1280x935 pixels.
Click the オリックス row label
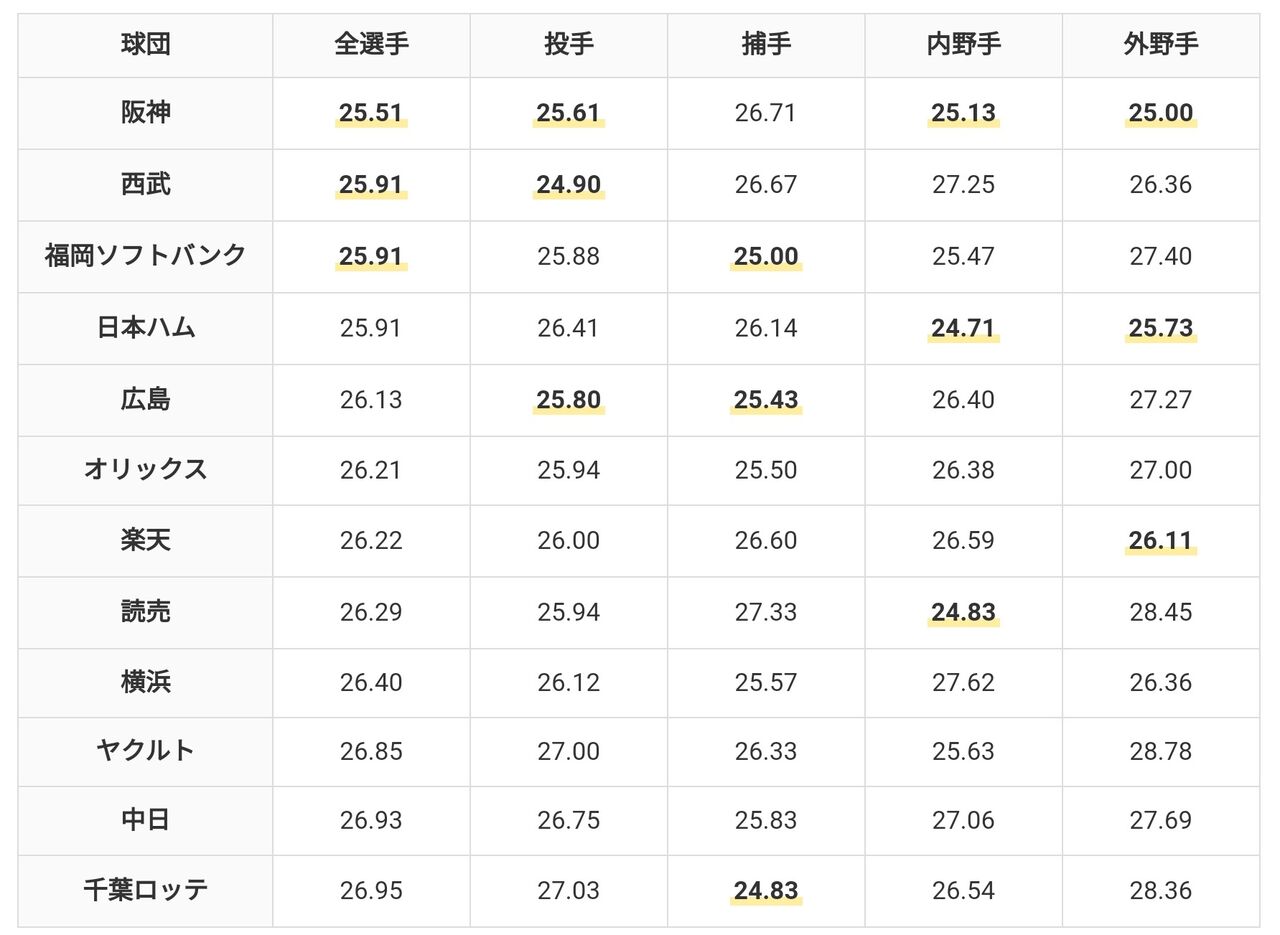pyautogui.click(x=145, y=470)
